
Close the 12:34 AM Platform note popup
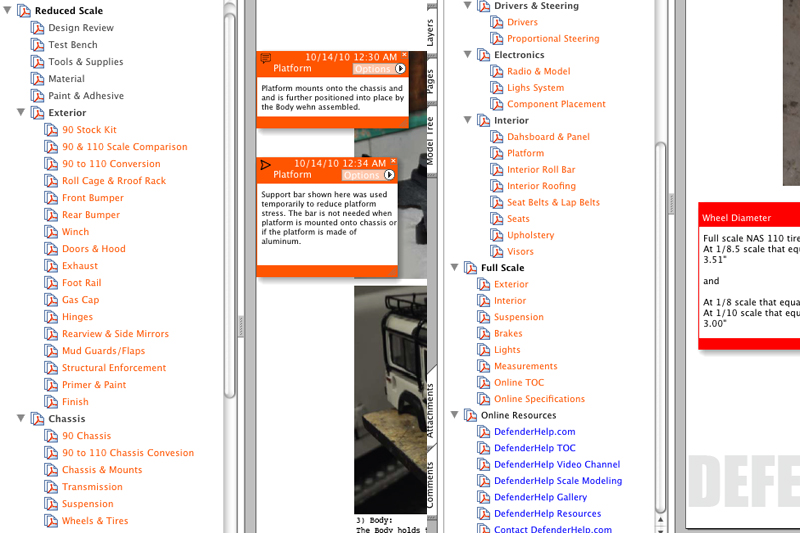[393, 160]
